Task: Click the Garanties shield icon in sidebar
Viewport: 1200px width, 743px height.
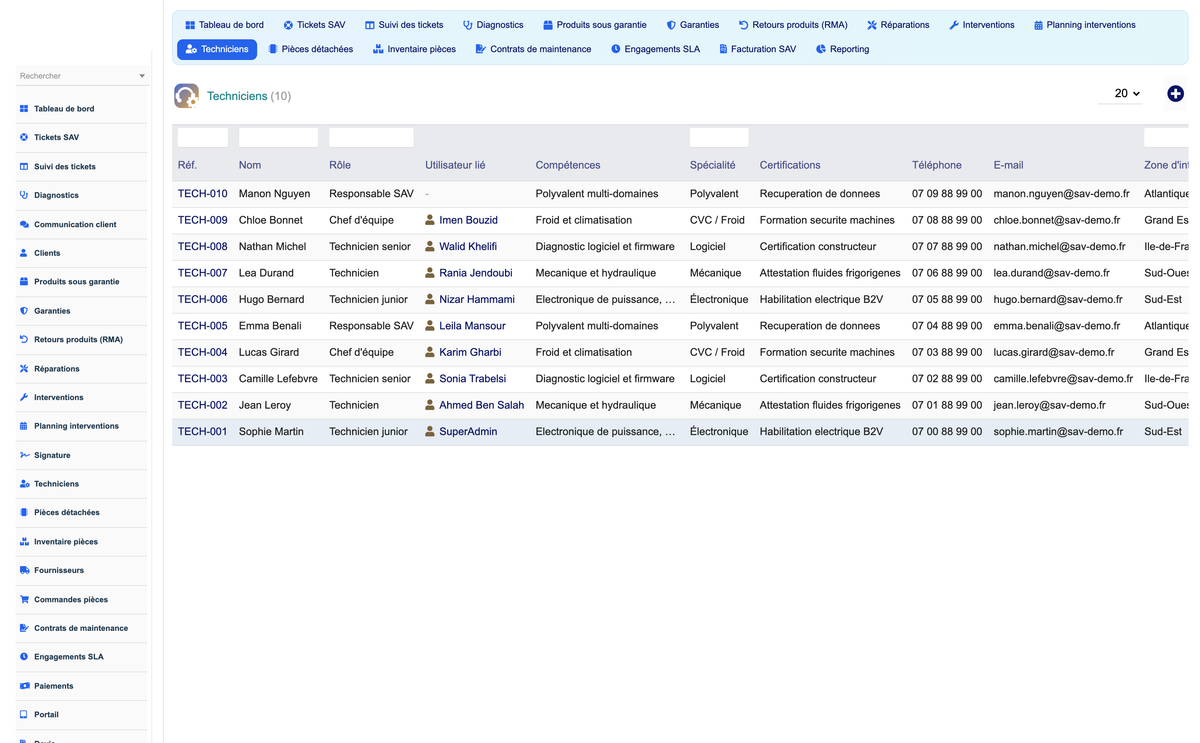Action: coord(24,311)
